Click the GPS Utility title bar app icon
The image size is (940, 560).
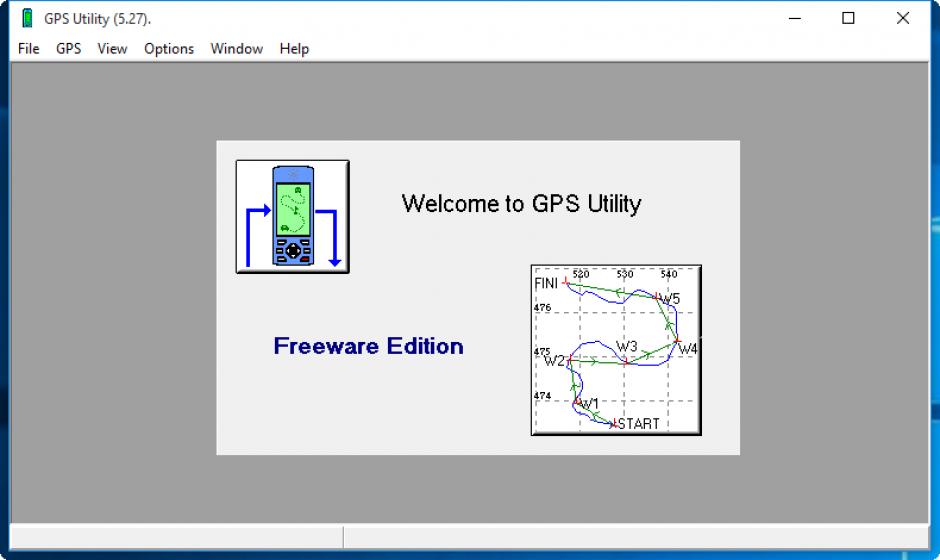(x=27, y=19)
